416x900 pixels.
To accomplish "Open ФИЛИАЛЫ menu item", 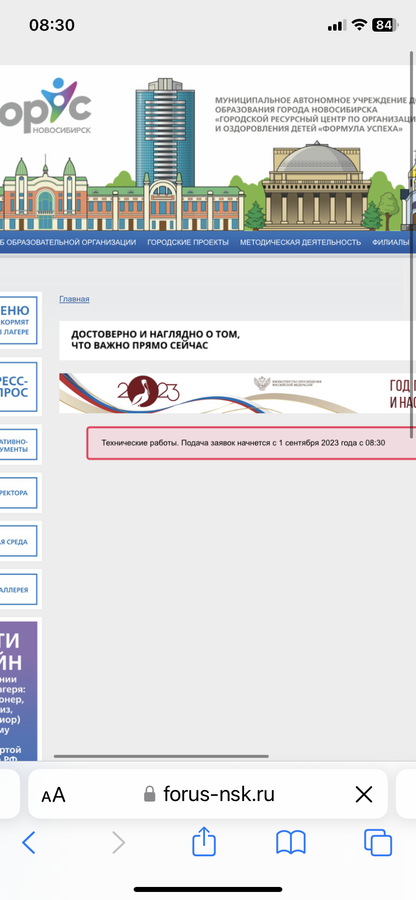I will 391,242.
